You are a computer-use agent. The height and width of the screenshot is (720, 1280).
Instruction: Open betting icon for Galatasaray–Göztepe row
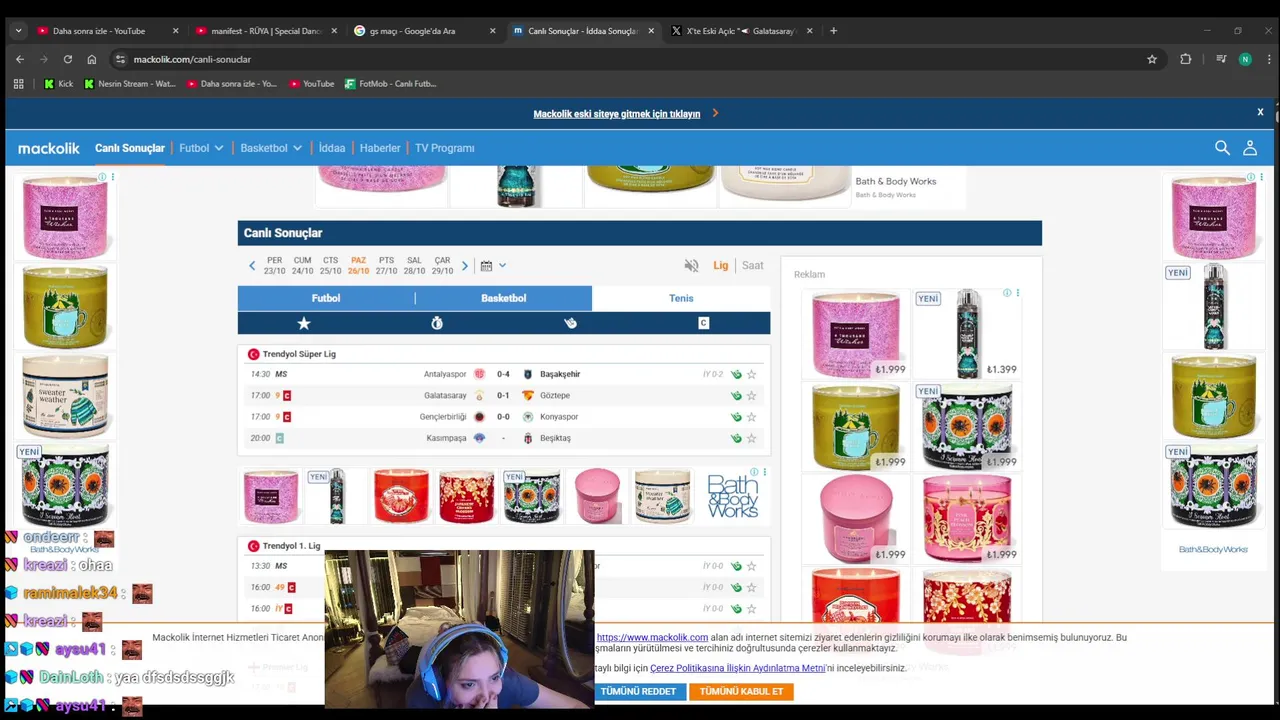tap(736, 396)
